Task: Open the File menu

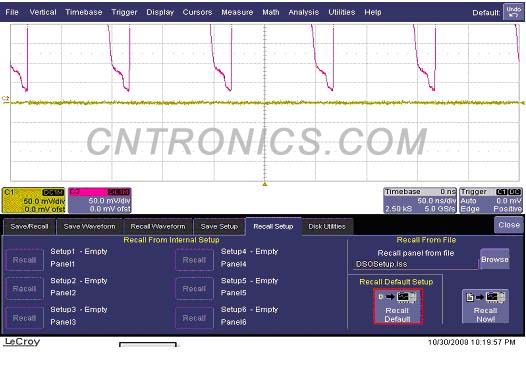Action: click(12, 12)
